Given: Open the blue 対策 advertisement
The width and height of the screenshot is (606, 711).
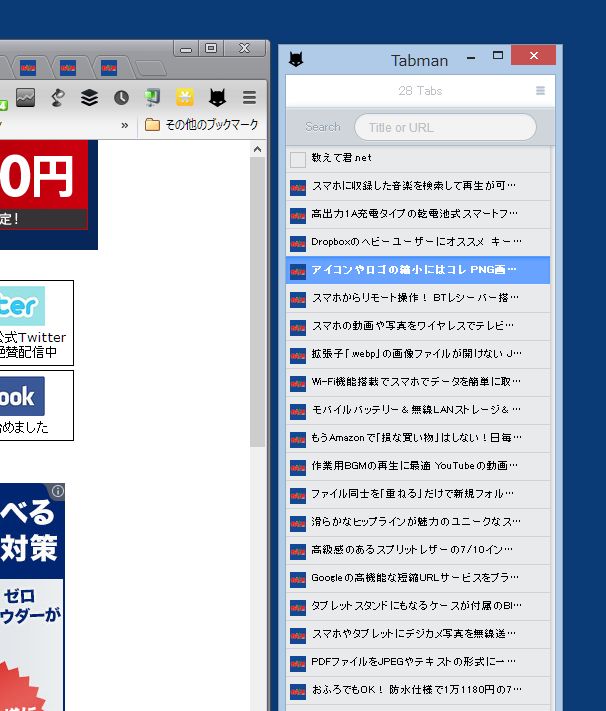Looking at the screenshot, I should (32, 597).
